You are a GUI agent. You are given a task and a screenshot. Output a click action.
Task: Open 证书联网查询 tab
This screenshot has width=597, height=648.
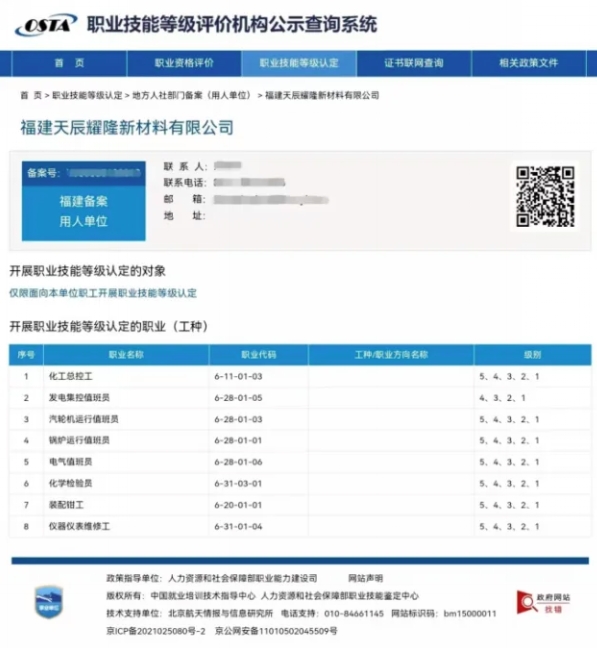pyautogui.click(x=414, y=63)
